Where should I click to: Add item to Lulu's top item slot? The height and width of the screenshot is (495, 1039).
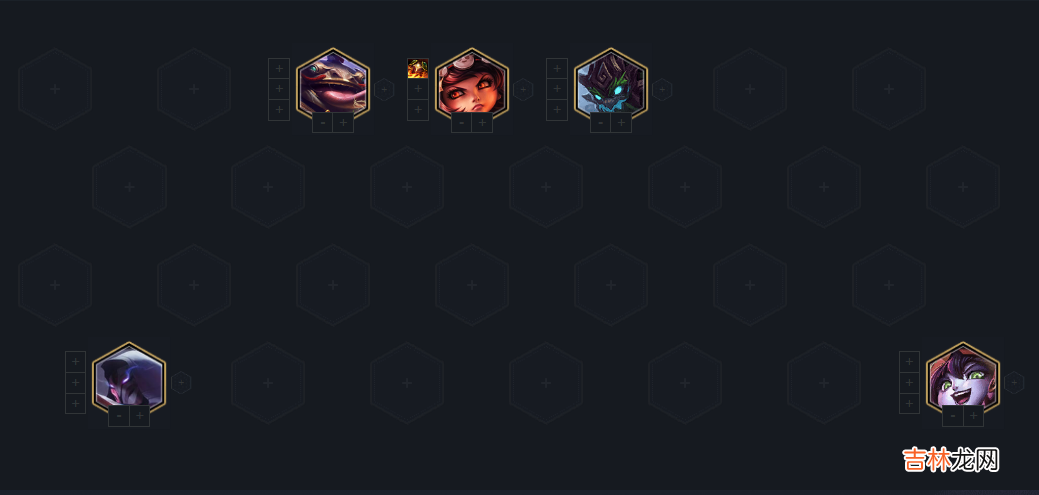[x=910, y=361]
